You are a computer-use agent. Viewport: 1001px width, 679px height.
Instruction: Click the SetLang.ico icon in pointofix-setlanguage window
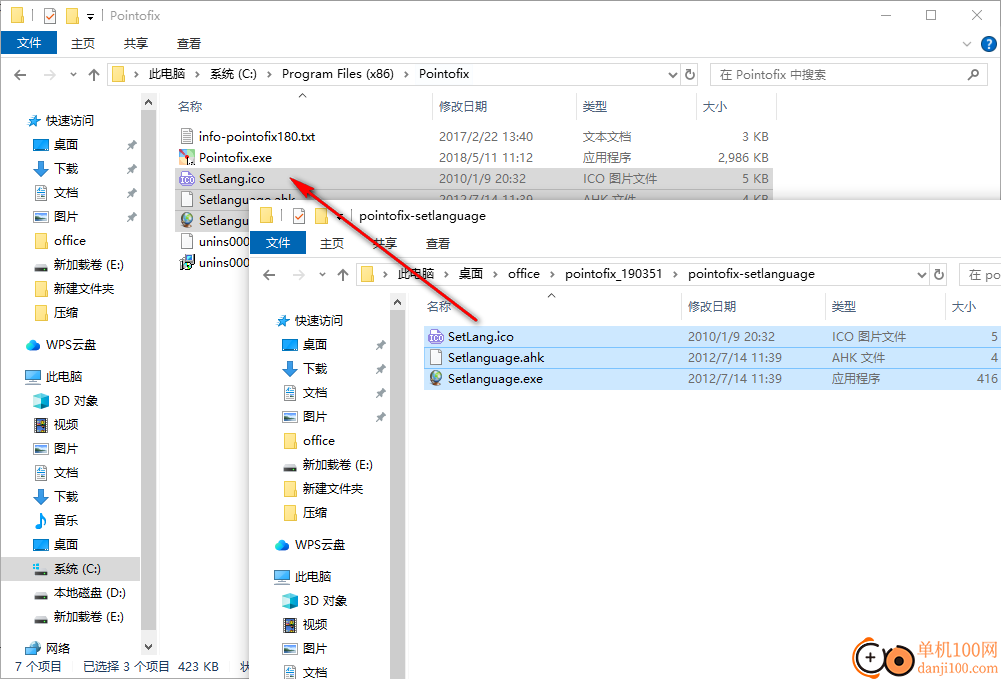(x=436, y=337)
